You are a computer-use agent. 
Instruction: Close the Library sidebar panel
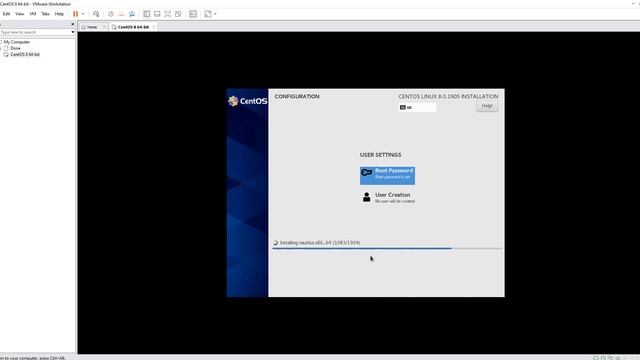pyautogui.click(x=73, y=24)
